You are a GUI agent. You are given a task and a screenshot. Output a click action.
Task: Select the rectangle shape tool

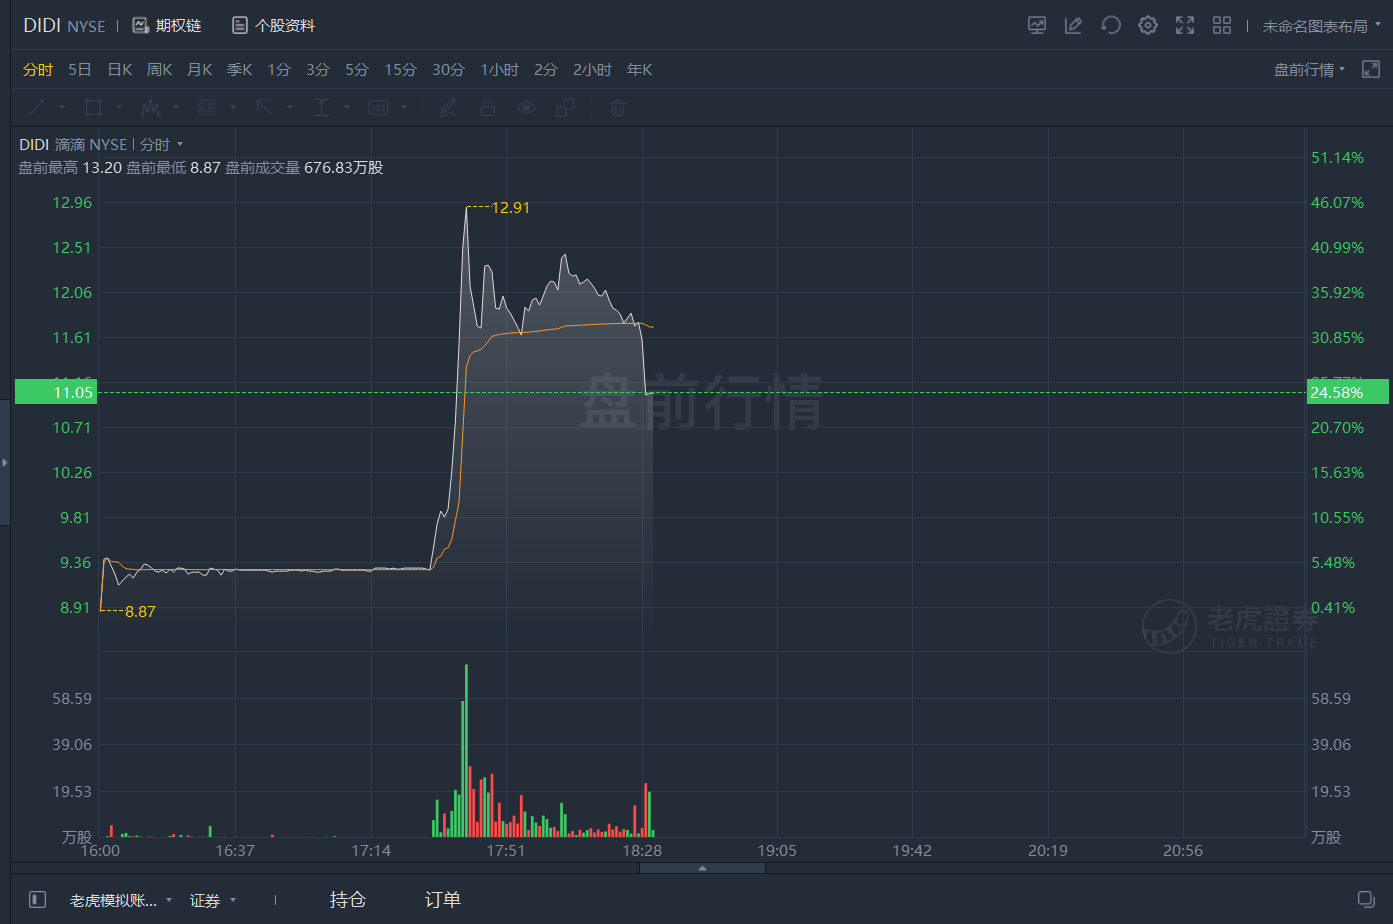pyautogui.click(x=94, y=107)
